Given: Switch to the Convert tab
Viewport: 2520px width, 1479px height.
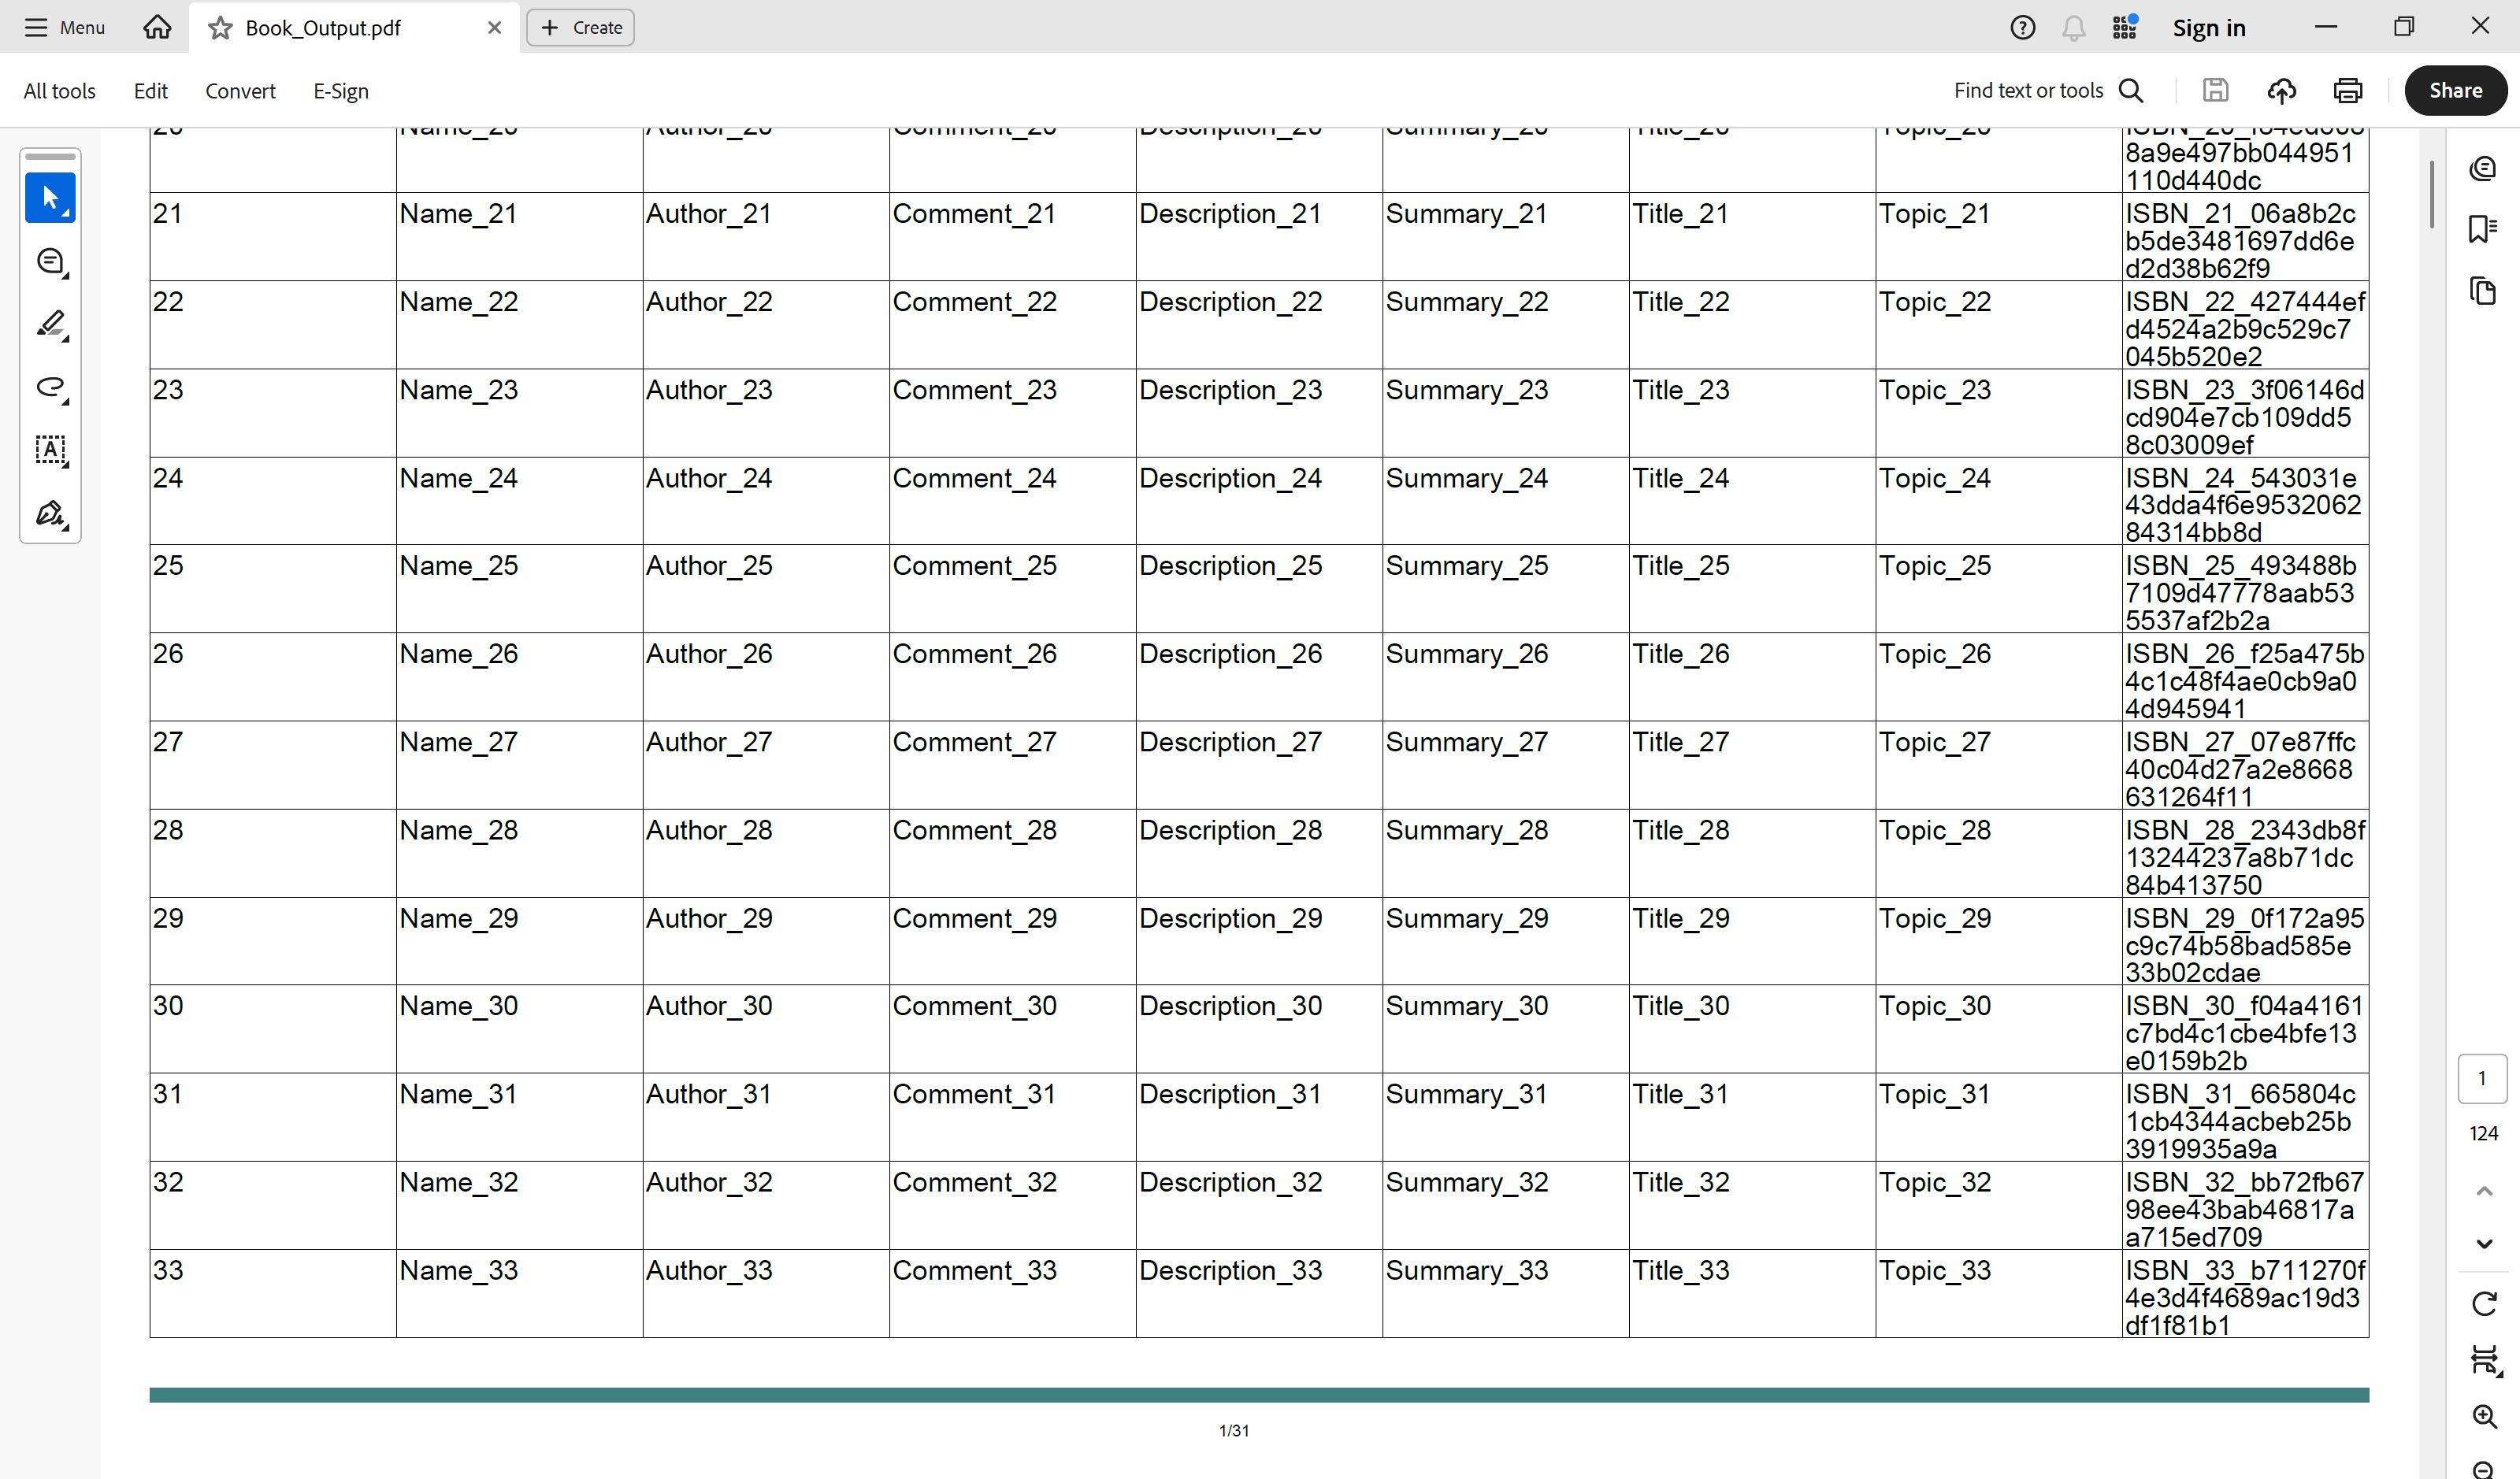Looking at the screenshot, I should point(240,90).
